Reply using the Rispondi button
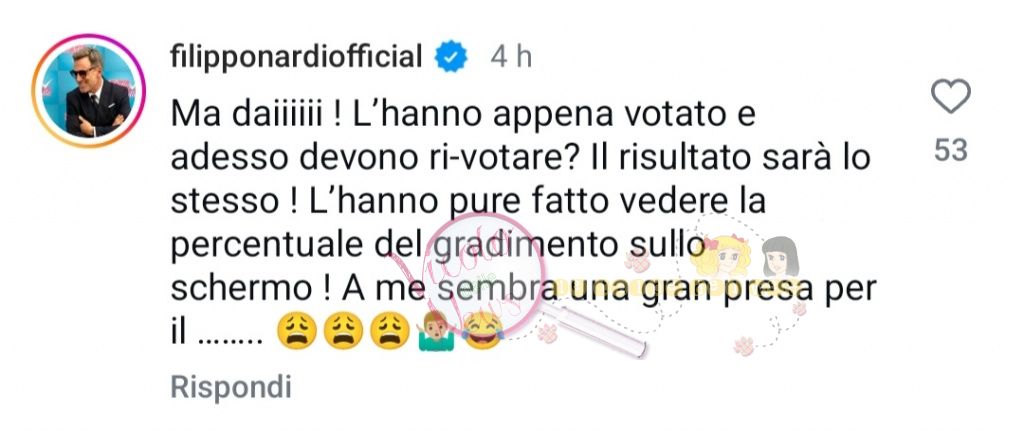The height and width of the screenshot is (431, 1024). point(231,387)
